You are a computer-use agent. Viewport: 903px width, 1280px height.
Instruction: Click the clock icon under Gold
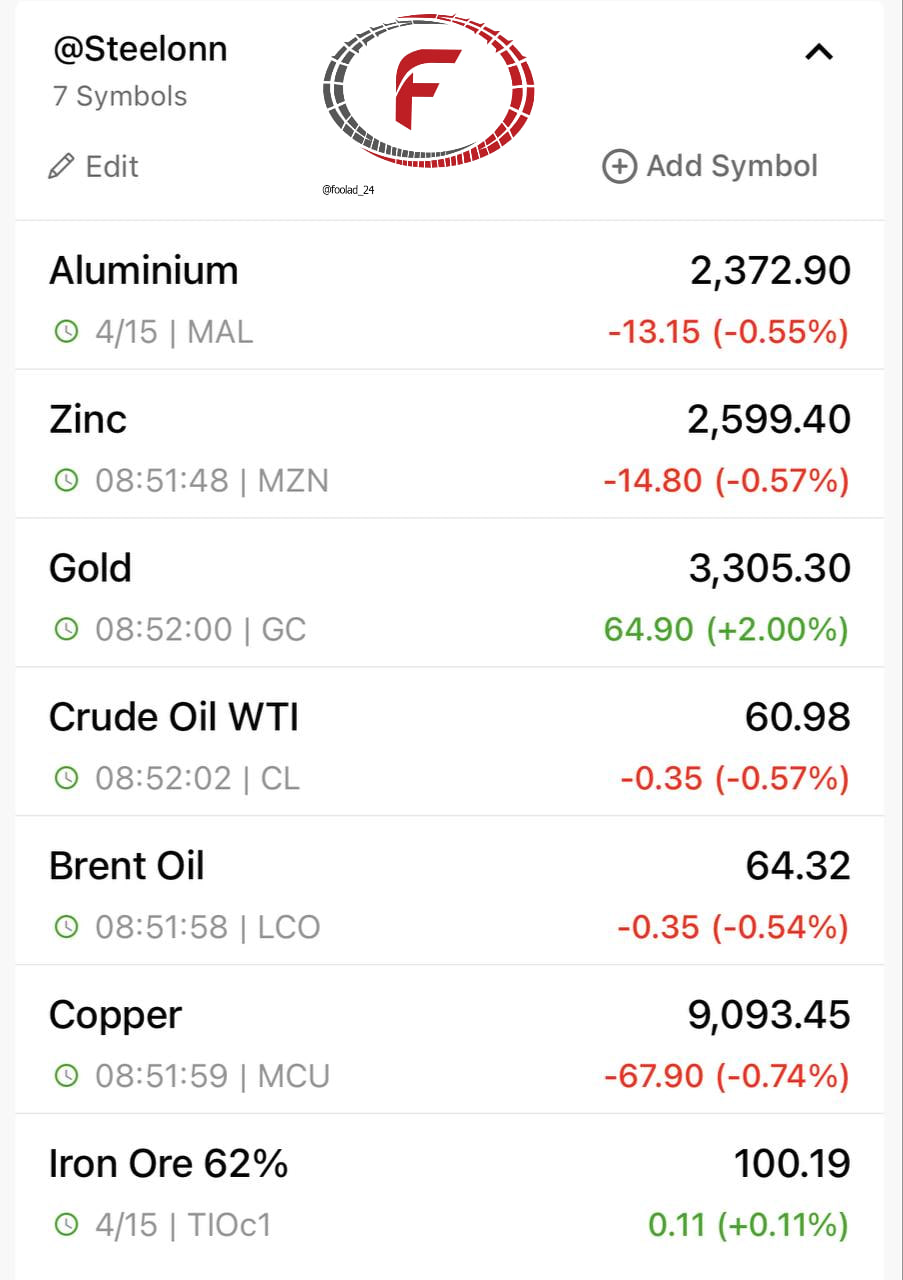[x=66, y=630]
